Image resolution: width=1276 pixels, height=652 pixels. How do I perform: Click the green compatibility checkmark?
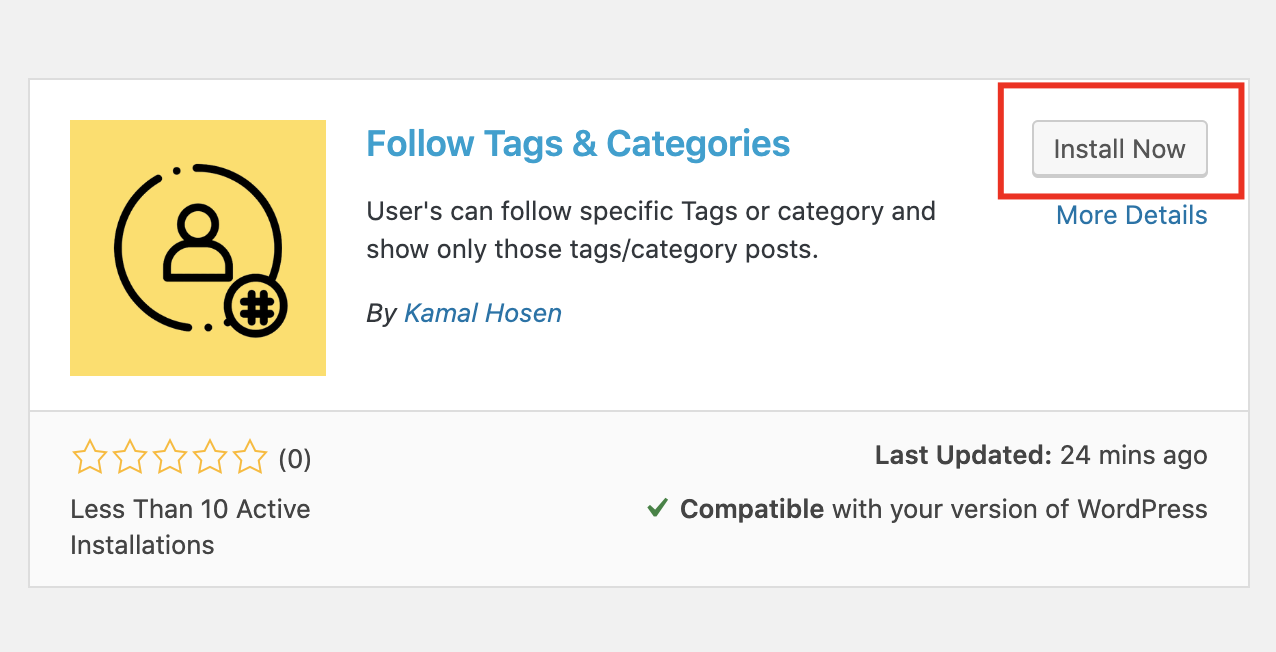(657, 508)
